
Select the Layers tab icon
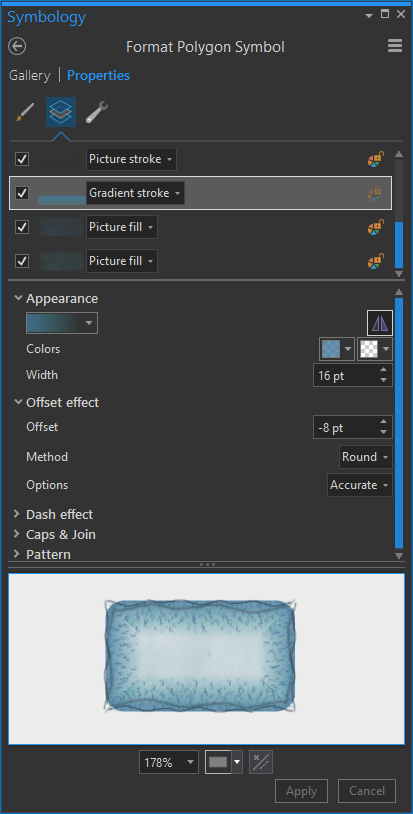61,112
